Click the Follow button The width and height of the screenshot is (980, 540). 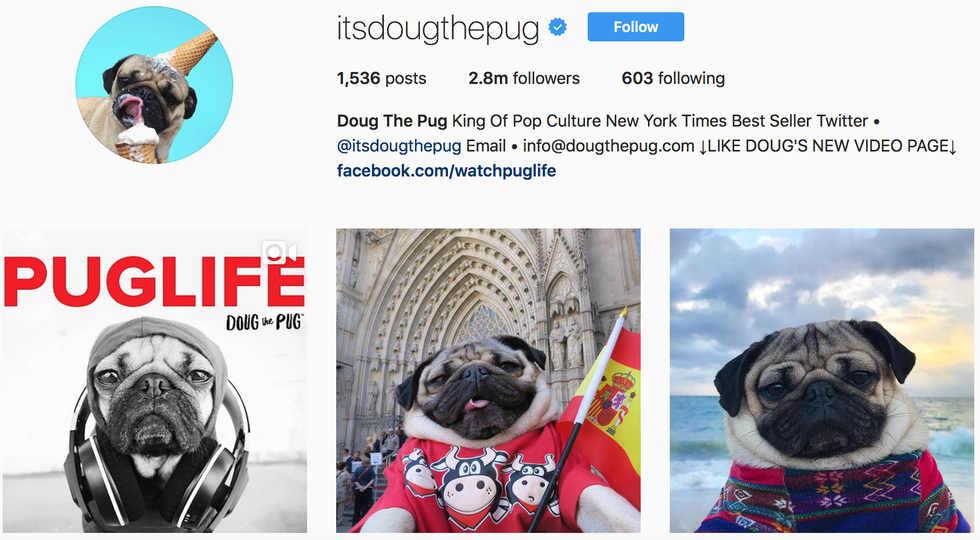pyautogui.click(x=636, y=27)
